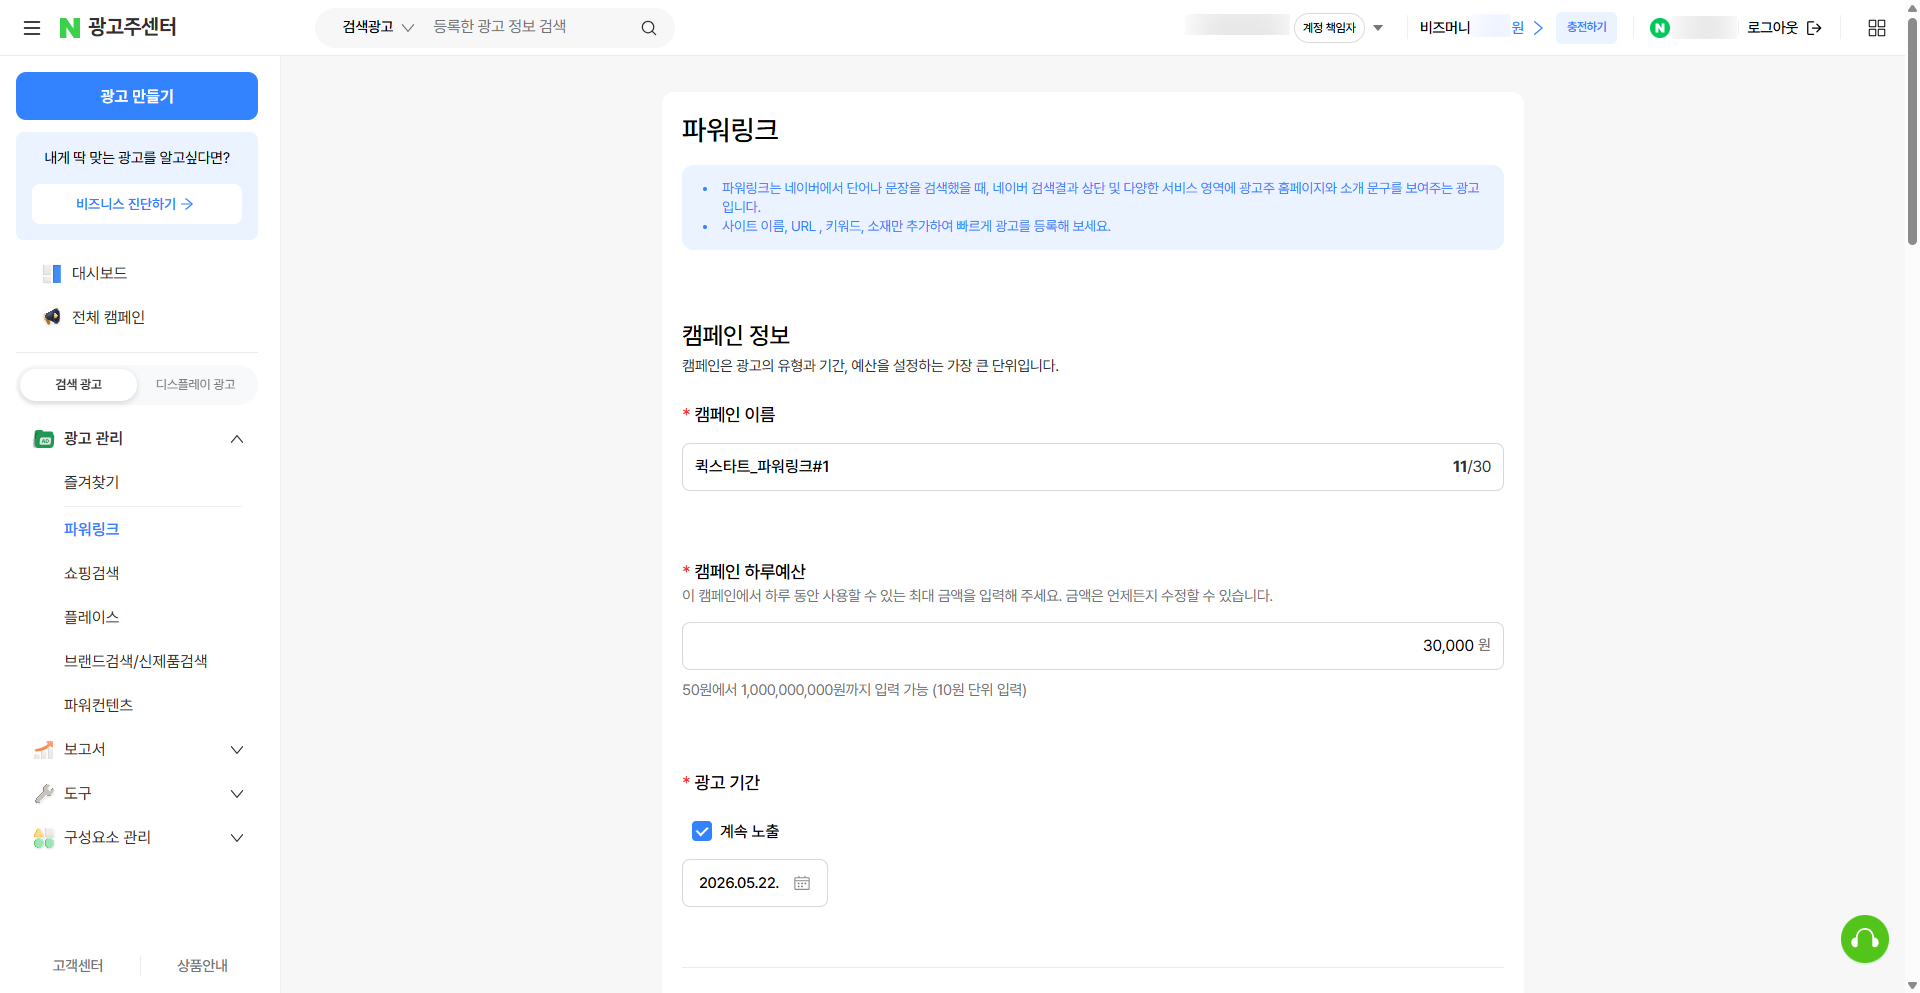Screen dimensions: 1920x993
Task: Open the 계정 책임자 account dropdown arrow
Action: pyautogui.click(x=1378, y=28)
